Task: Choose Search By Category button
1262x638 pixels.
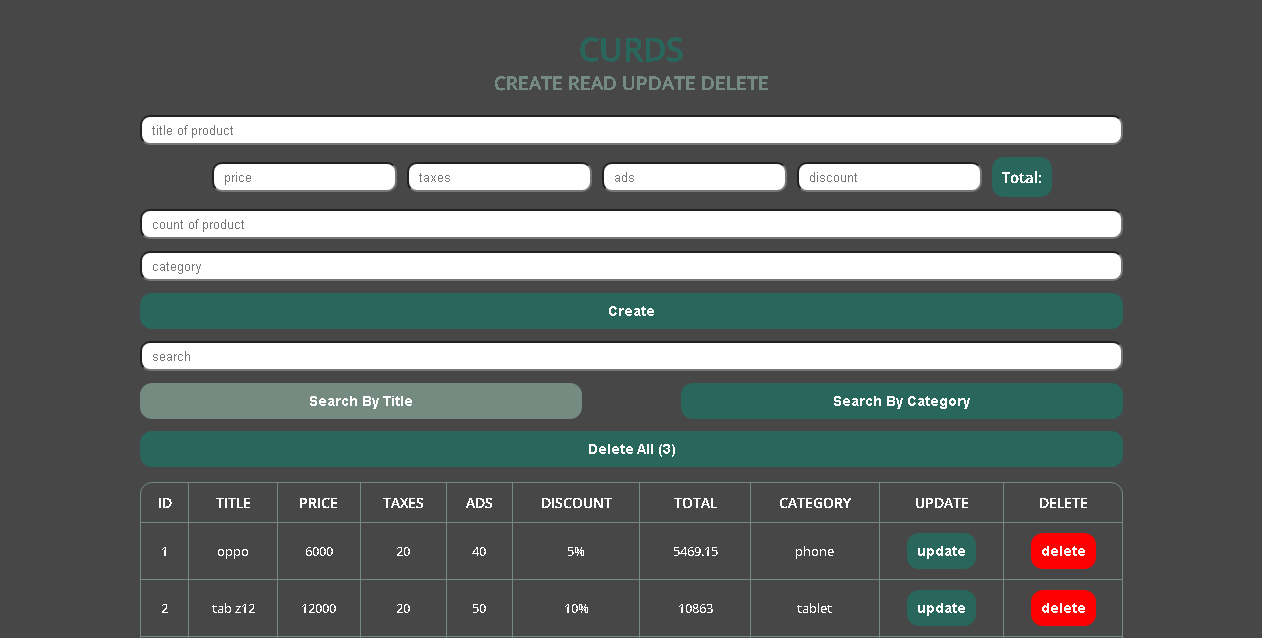Action: (x=902, y=401)
